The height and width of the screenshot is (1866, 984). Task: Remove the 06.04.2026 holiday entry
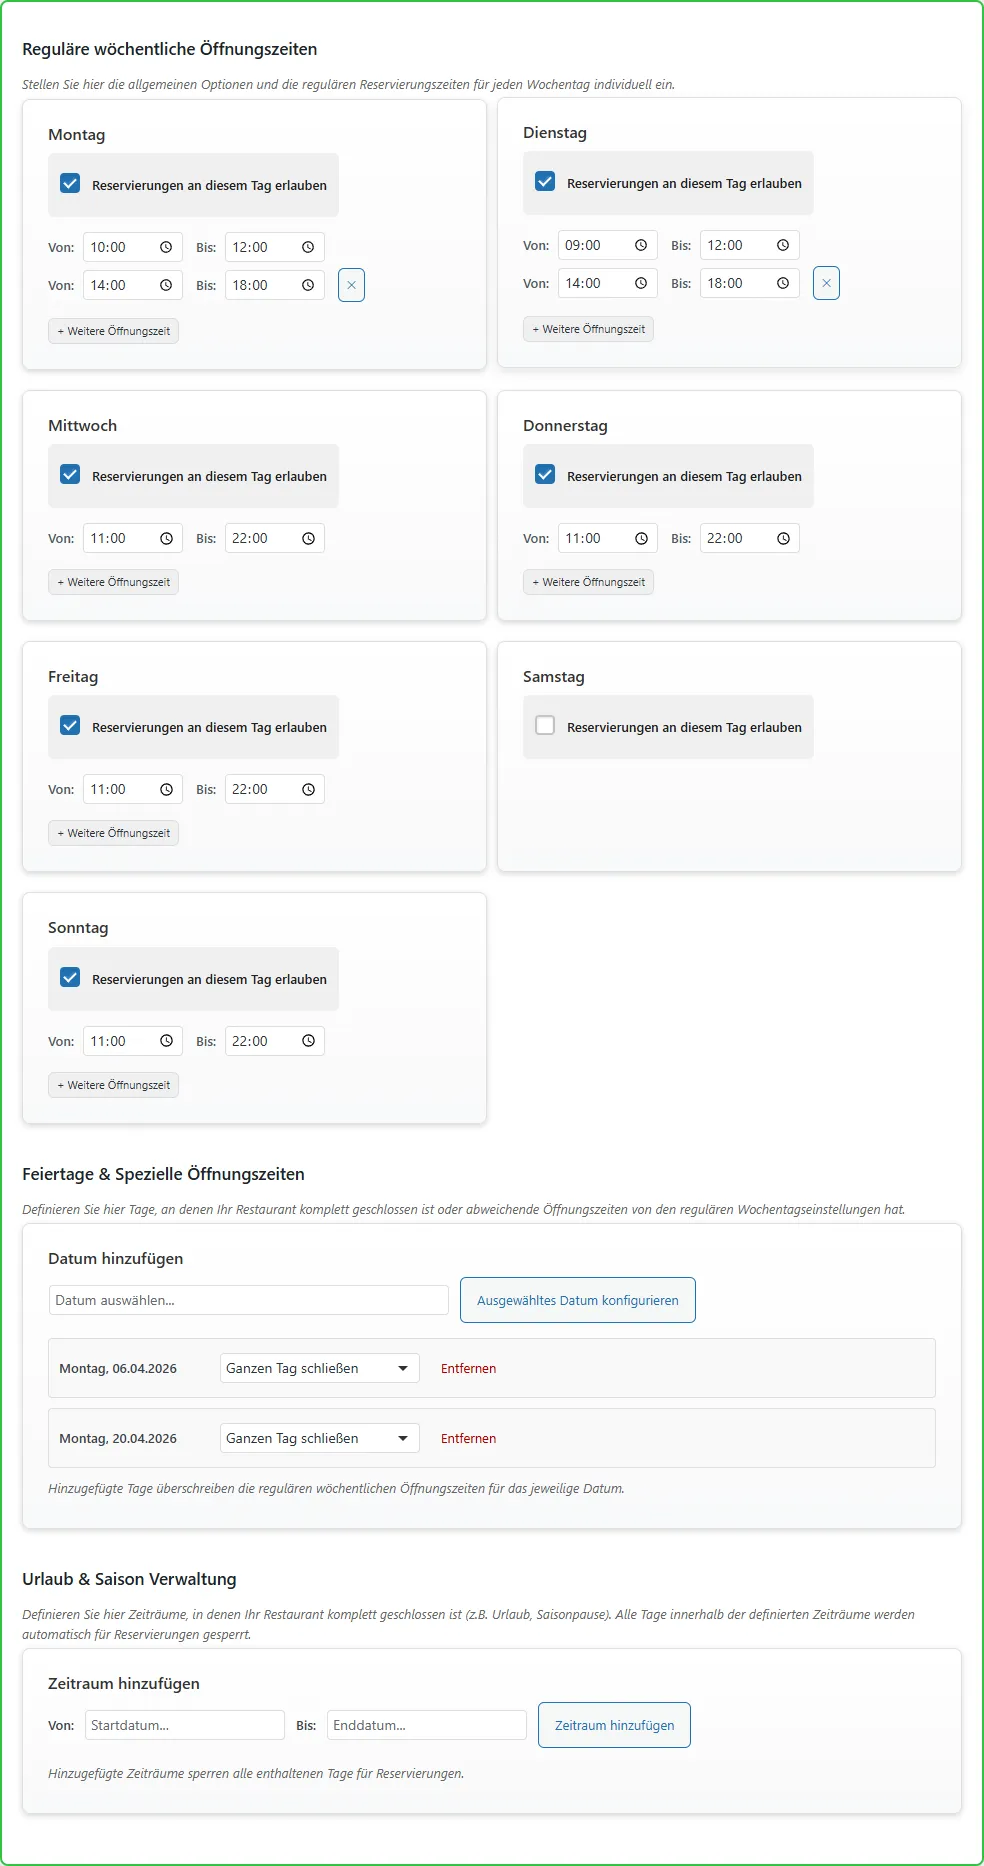(468, 1368)
